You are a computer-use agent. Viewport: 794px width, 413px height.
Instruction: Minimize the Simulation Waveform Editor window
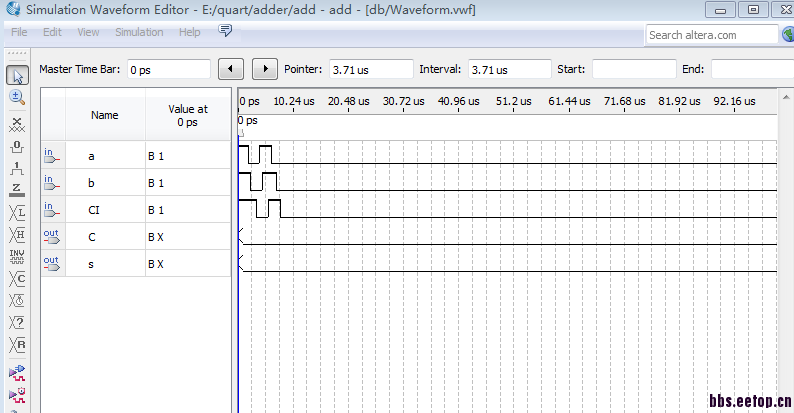coord(720,10)
